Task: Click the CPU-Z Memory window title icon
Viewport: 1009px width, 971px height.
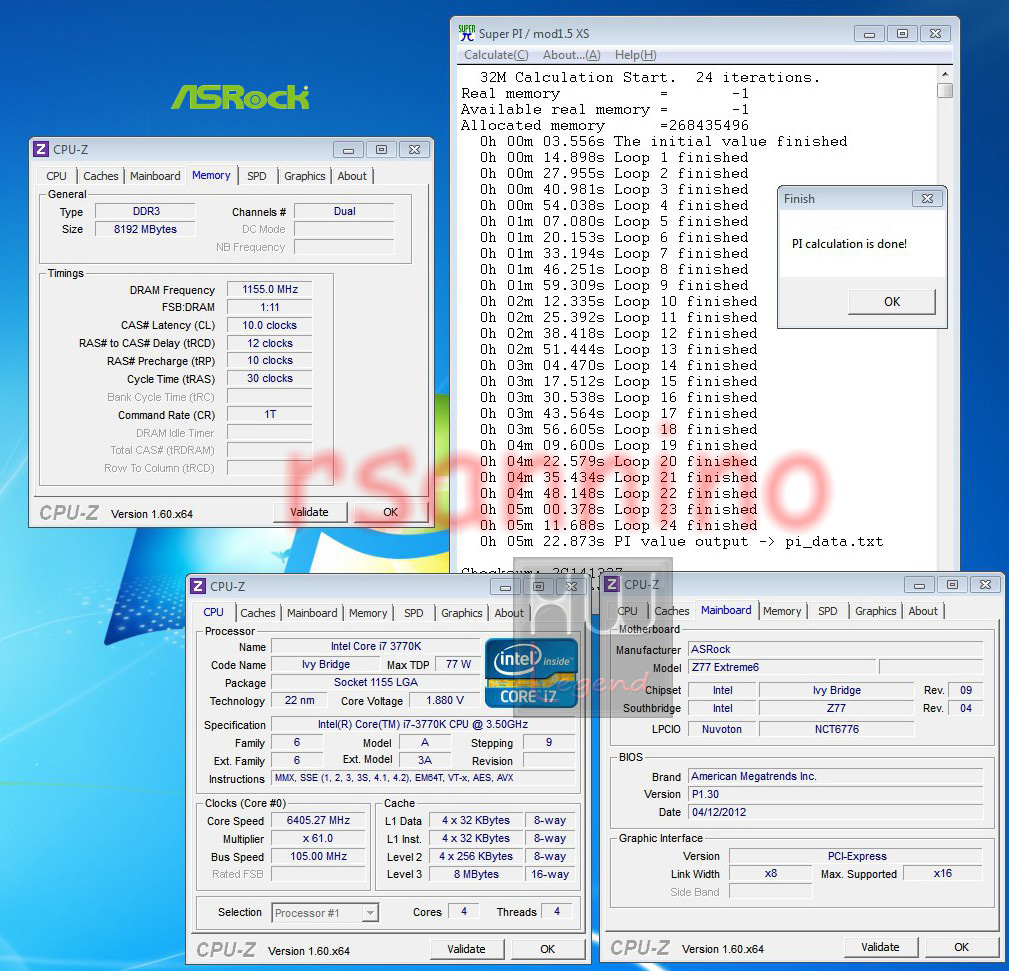Action: coord(41,149)
